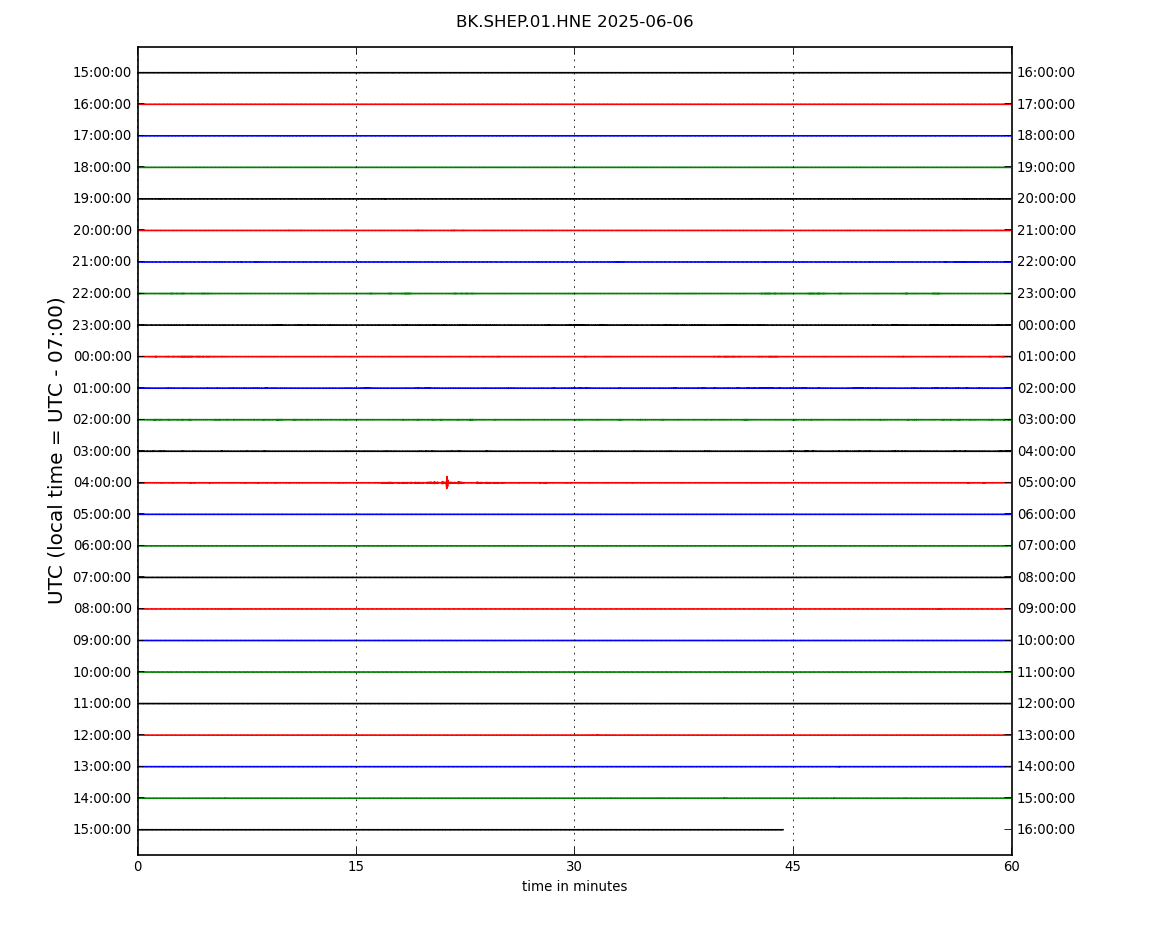Click right-axis label 07:00:00

click(1047, 546)
